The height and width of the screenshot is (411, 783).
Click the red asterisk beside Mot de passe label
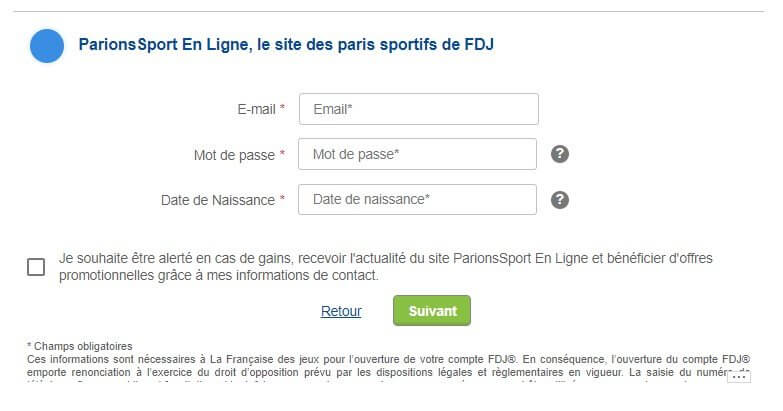pos(283,154)
